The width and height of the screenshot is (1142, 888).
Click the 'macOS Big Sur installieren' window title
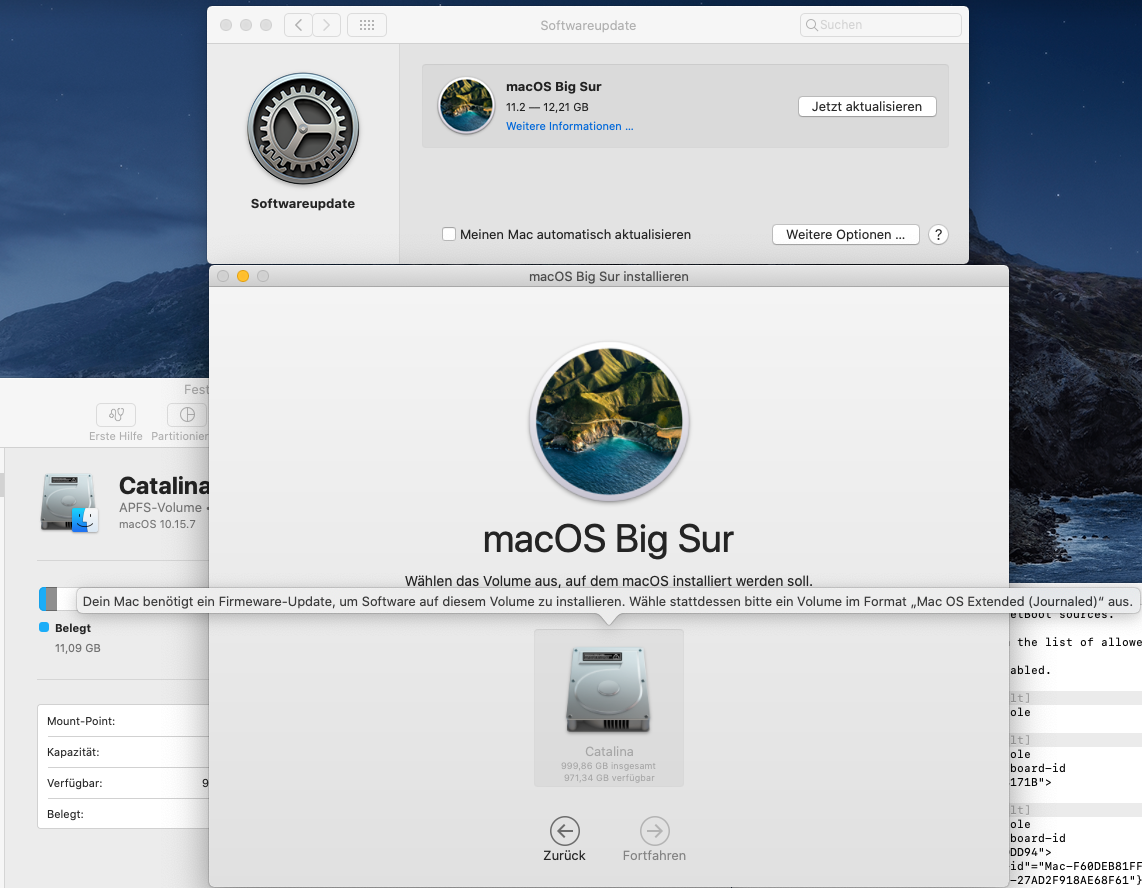click(x=609, y=277)
